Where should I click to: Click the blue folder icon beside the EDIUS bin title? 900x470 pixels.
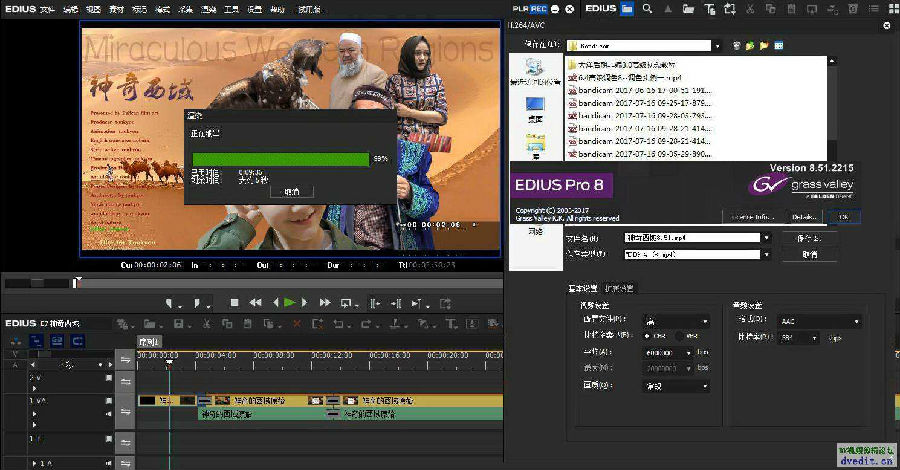click(x=627, y=8)
